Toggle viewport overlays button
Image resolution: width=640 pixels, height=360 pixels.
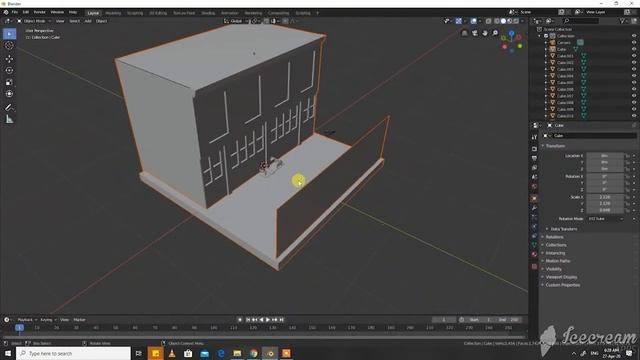[473, 21]
